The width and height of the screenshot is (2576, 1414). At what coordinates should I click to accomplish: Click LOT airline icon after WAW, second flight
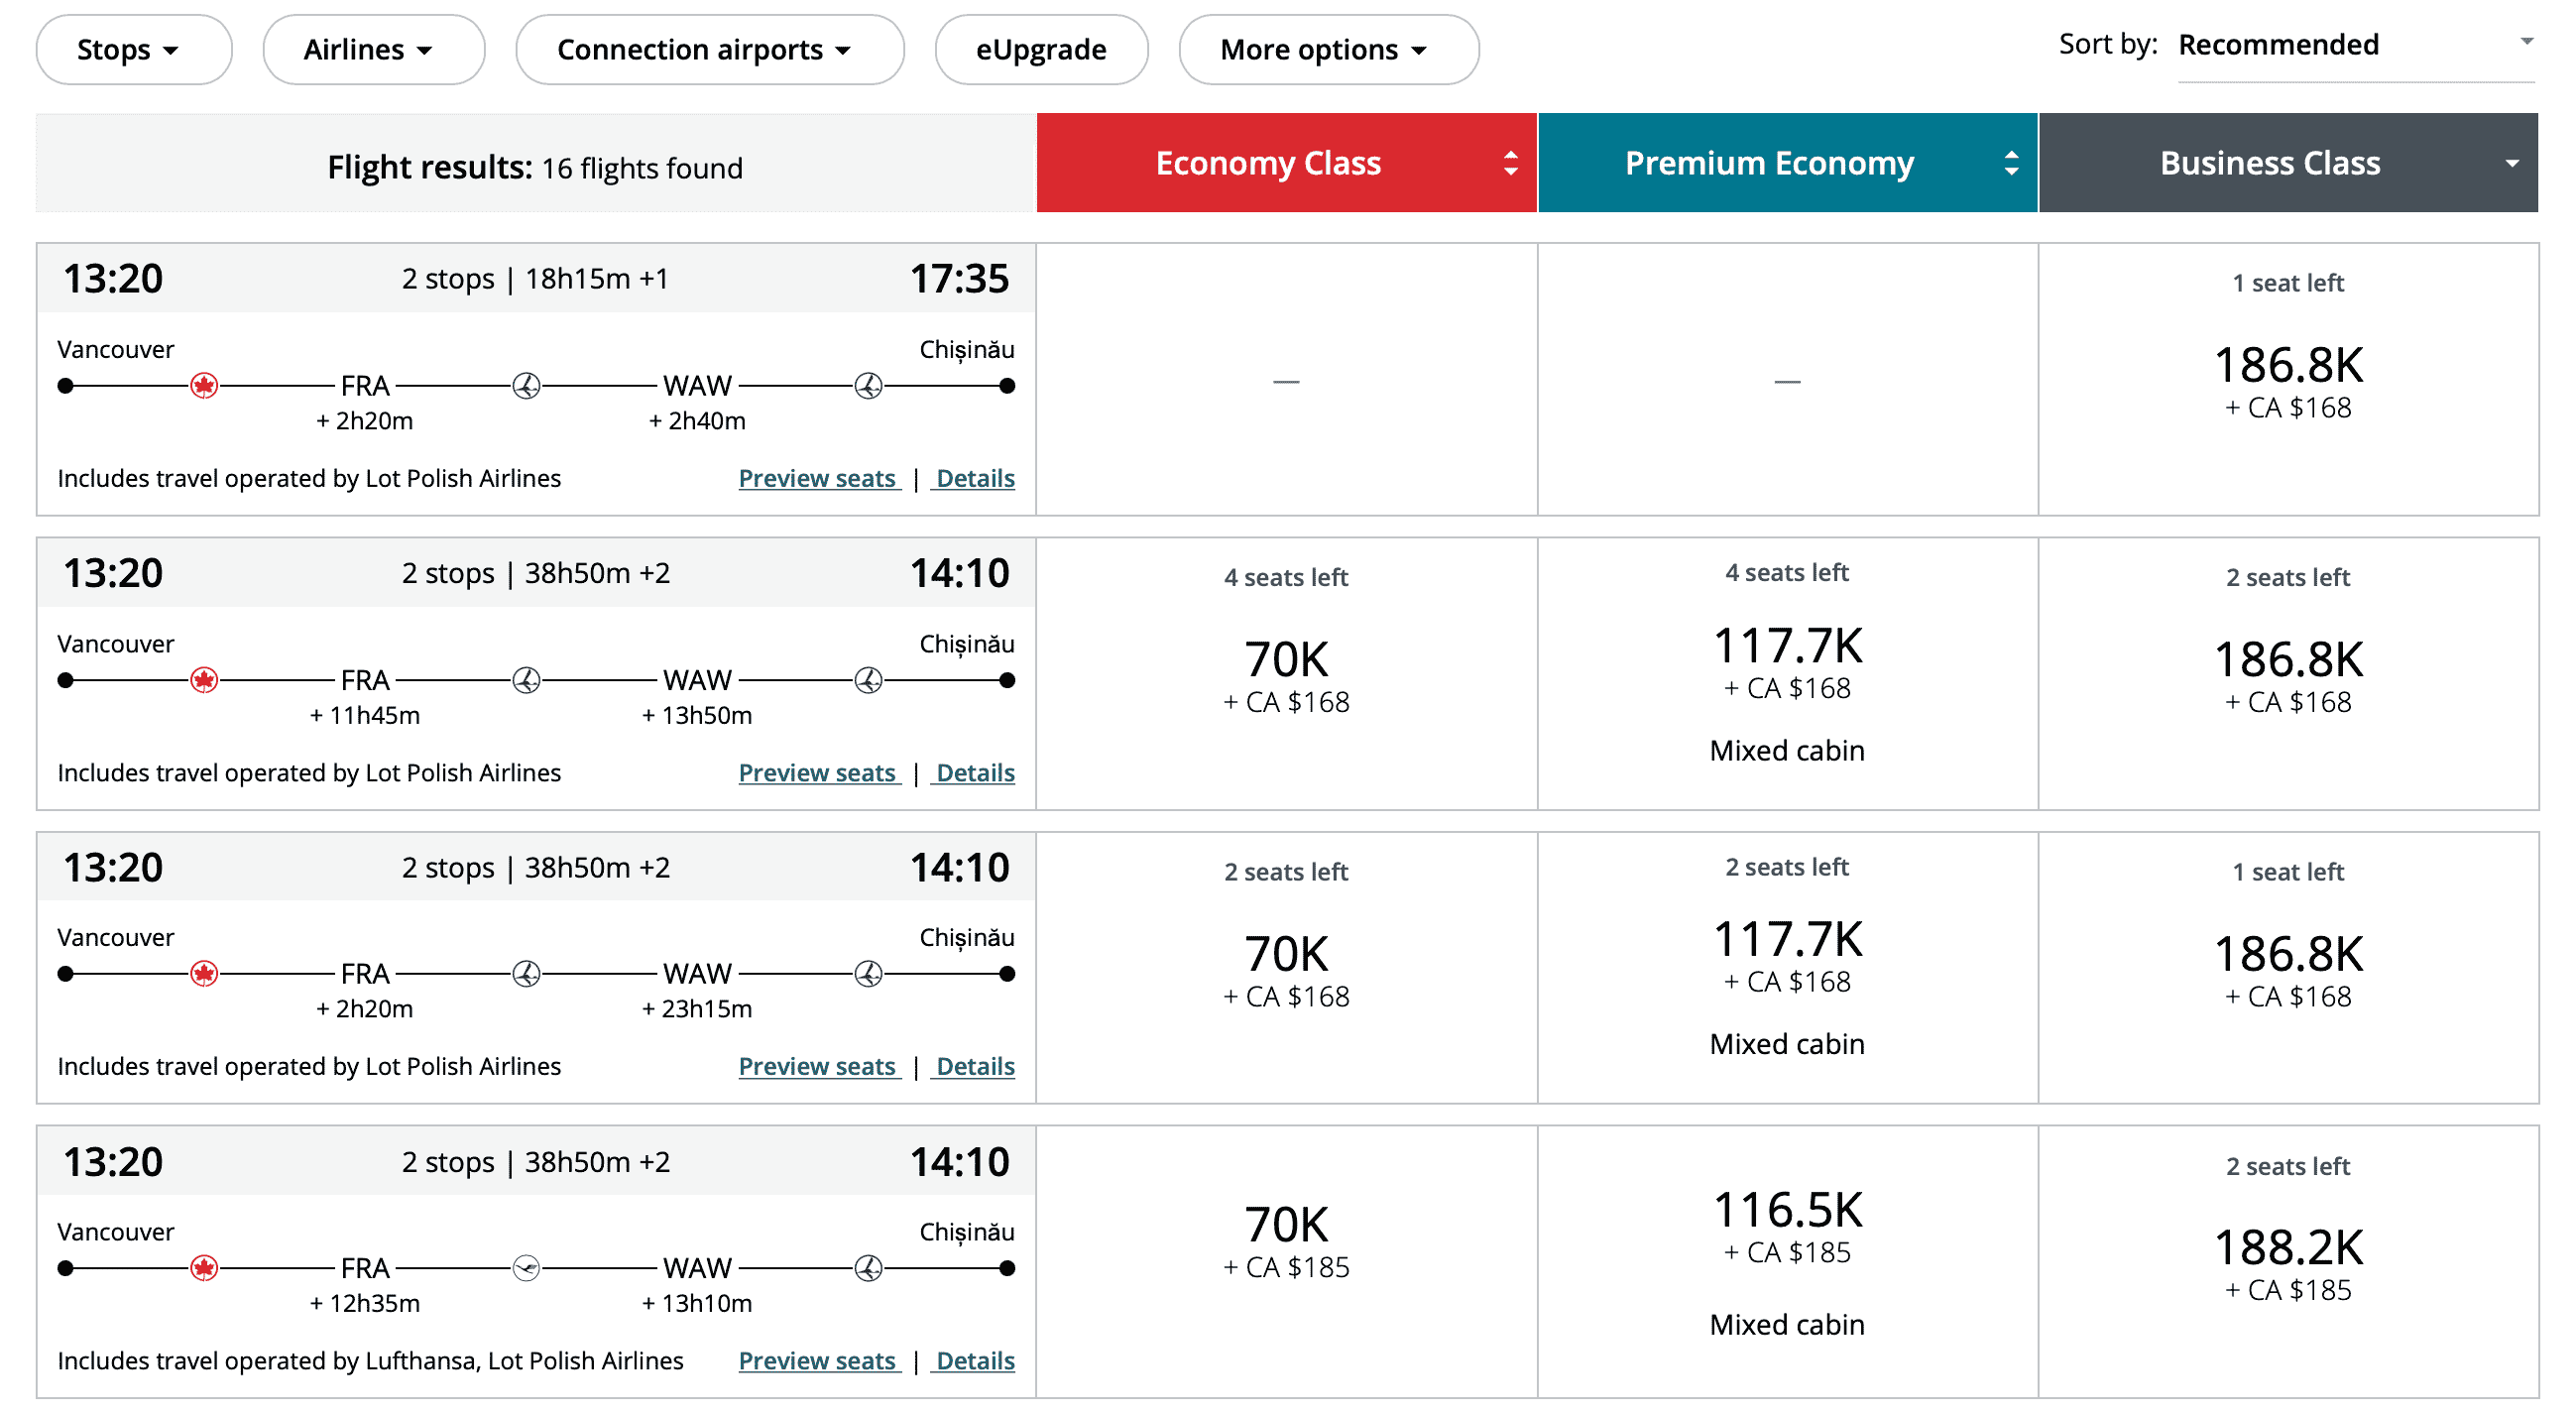coord(868,681)
